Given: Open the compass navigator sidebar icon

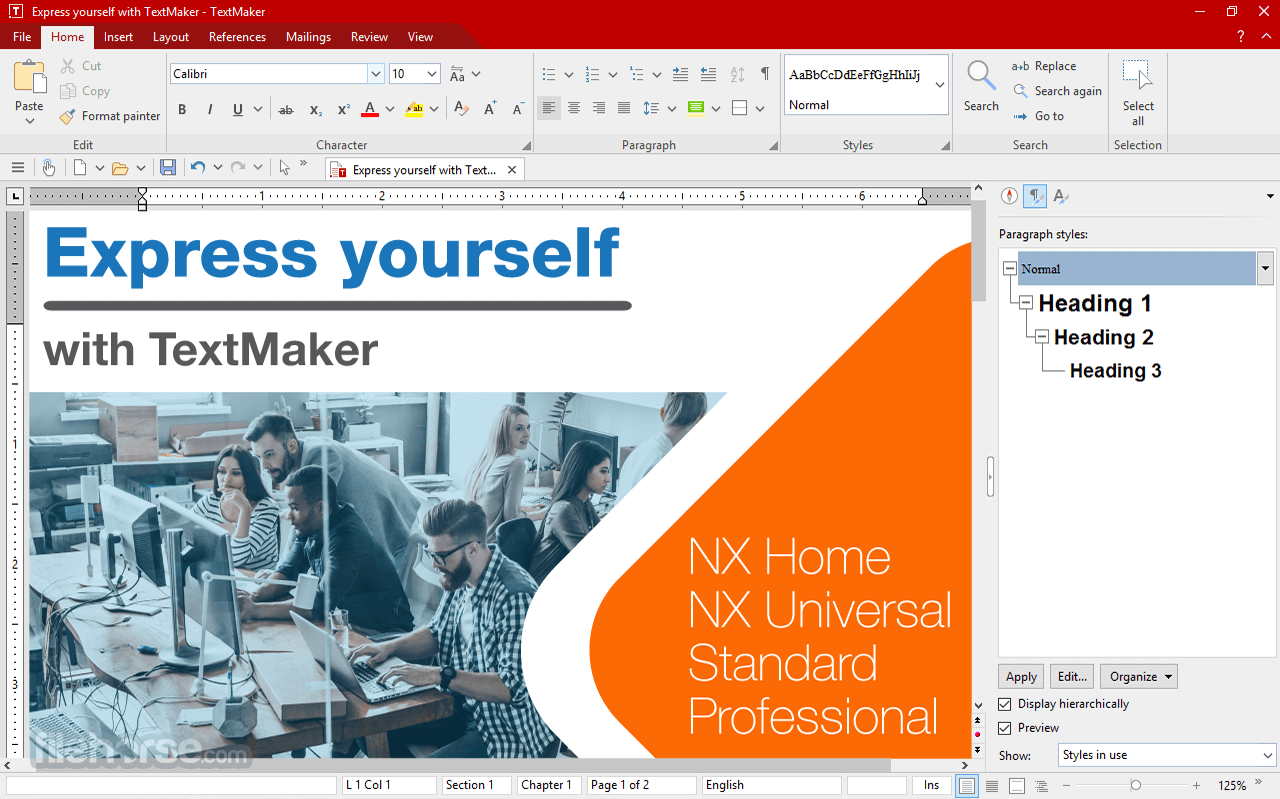Looking at the screenshot, I should pyautogui.click(x=1010, y=196).
